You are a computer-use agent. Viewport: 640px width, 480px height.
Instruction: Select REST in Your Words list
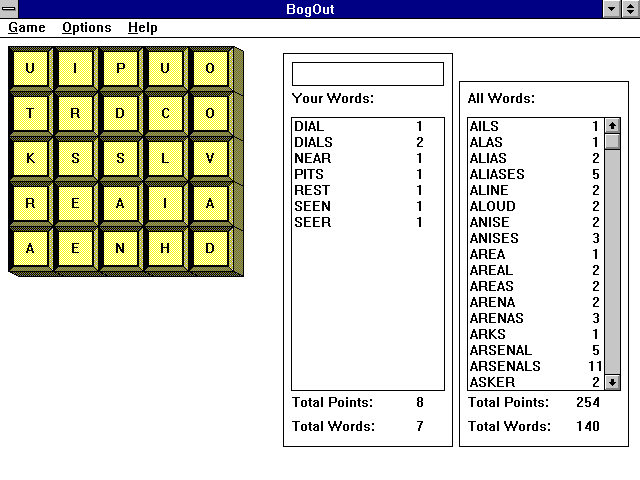[x=312, y=190]
